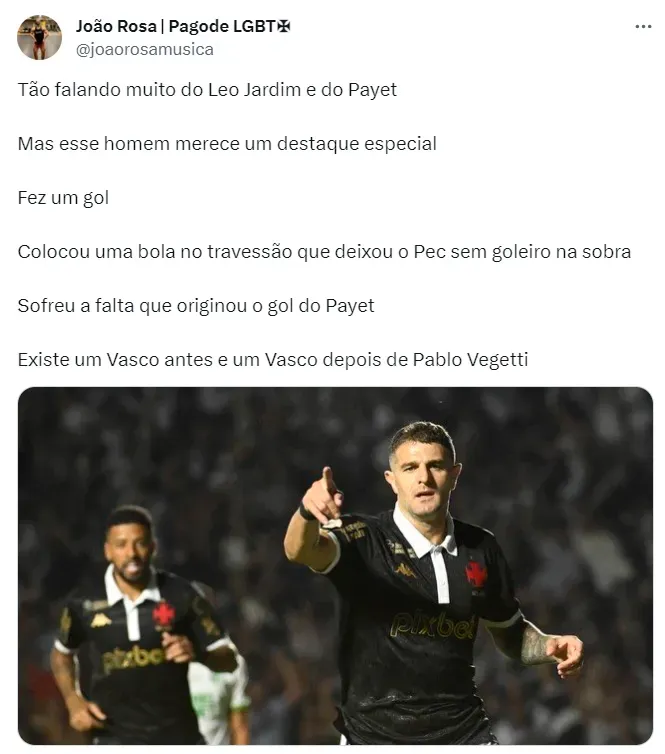Viewport: 665px width, 754px height.
Task: Click the red Vasco cross crest on the front player
Action: (476, 574)
